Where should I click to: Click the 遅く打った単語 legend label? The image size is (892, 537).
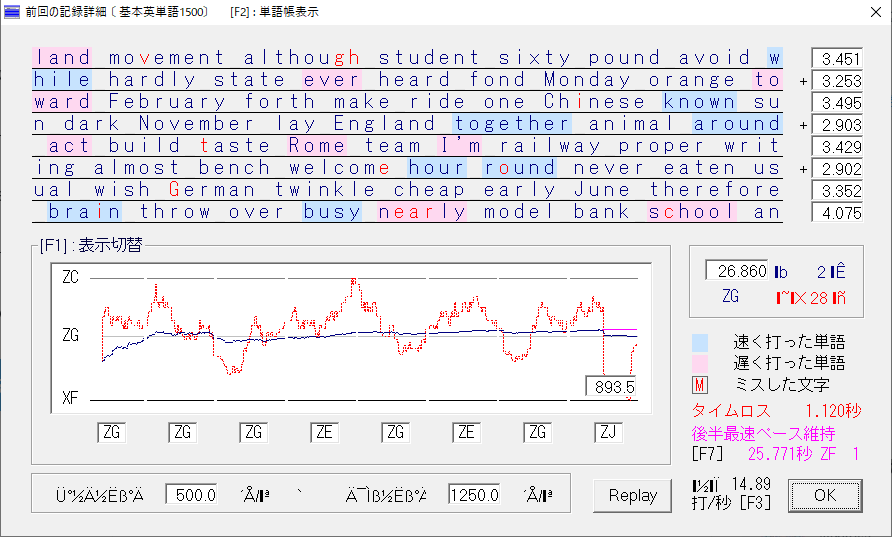789,363
